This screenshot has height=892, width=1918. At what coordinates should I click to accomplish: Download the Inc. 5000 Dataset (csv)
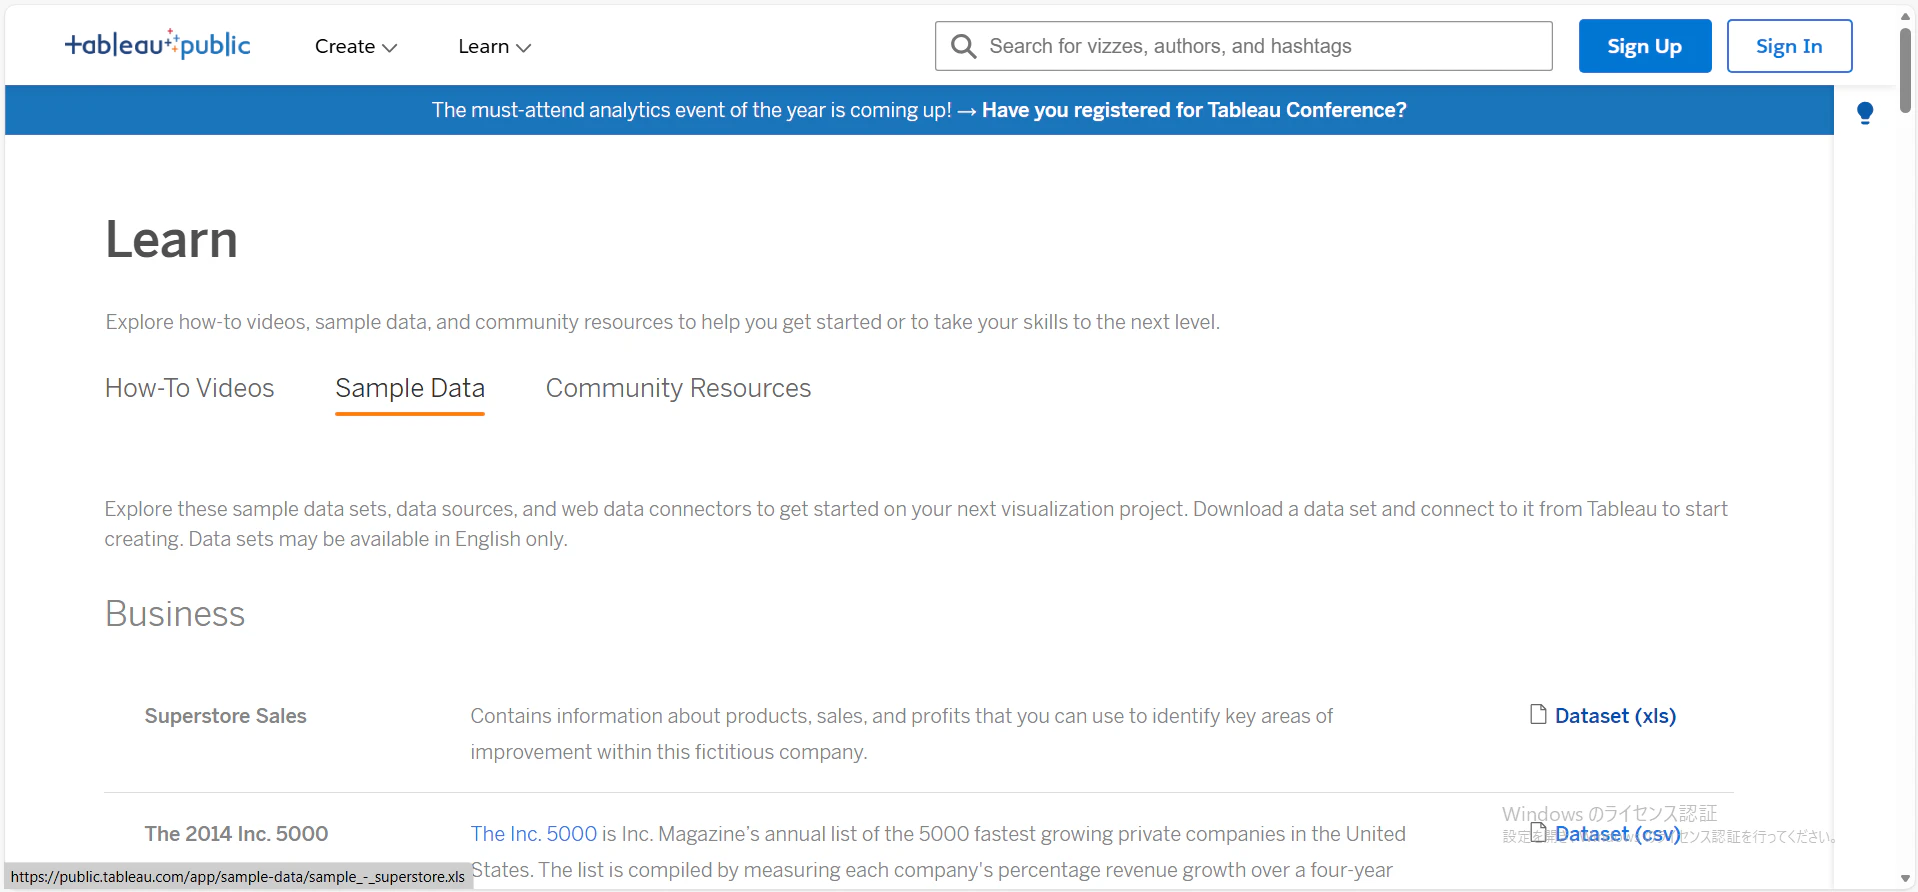click(x=1617, y=834)
